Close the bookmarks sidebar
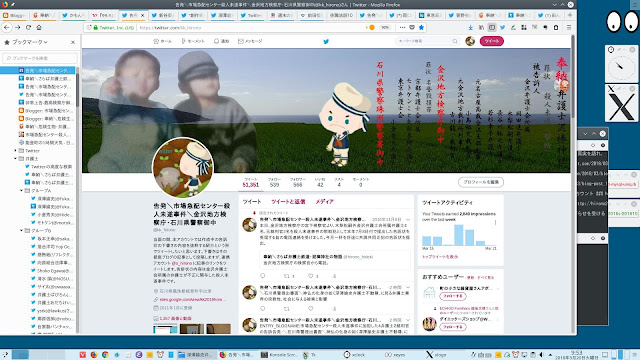The height and width of the screenshot is (360, 640). [x=73, y=42]
